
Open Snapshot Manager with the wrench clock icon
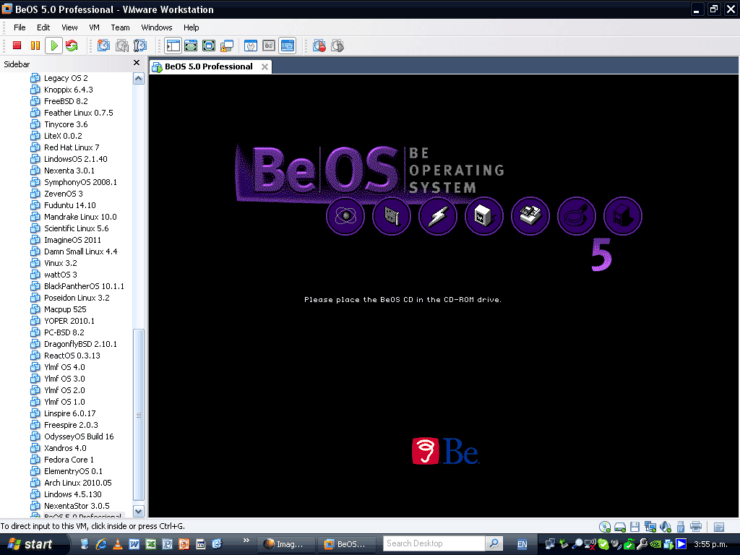[x=140, y=45]
